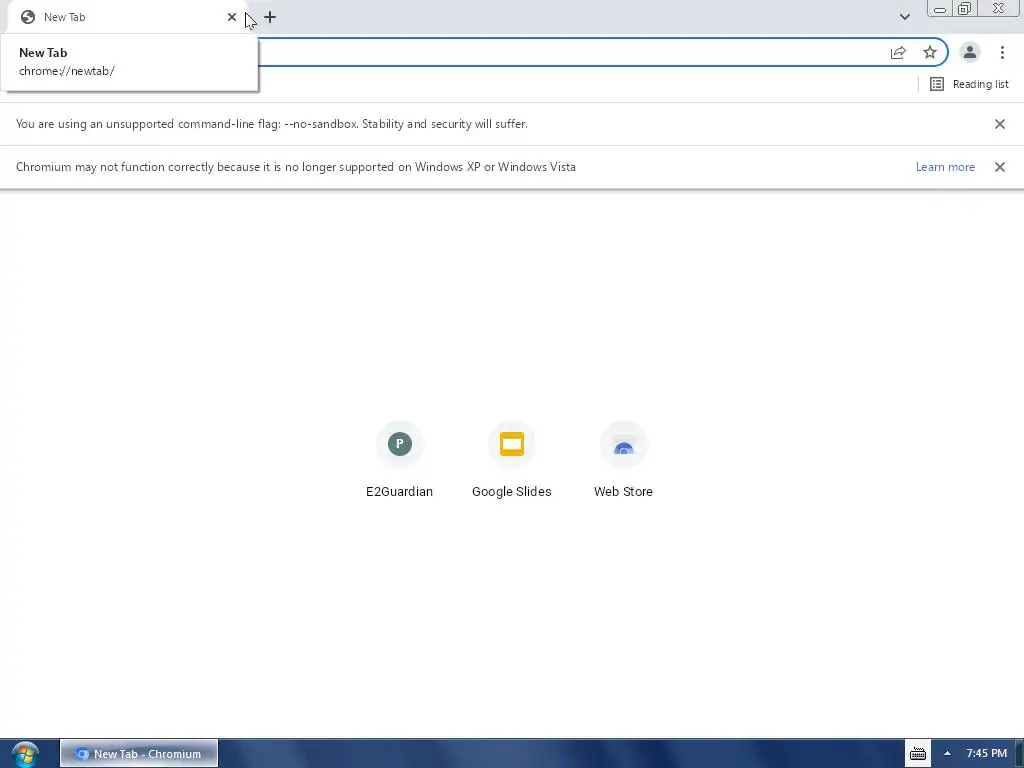The height and width of the screenshot is (768, 1024).
Task: Open the on-screen keyboard tray icon
Action: click(x=918, y=754)
